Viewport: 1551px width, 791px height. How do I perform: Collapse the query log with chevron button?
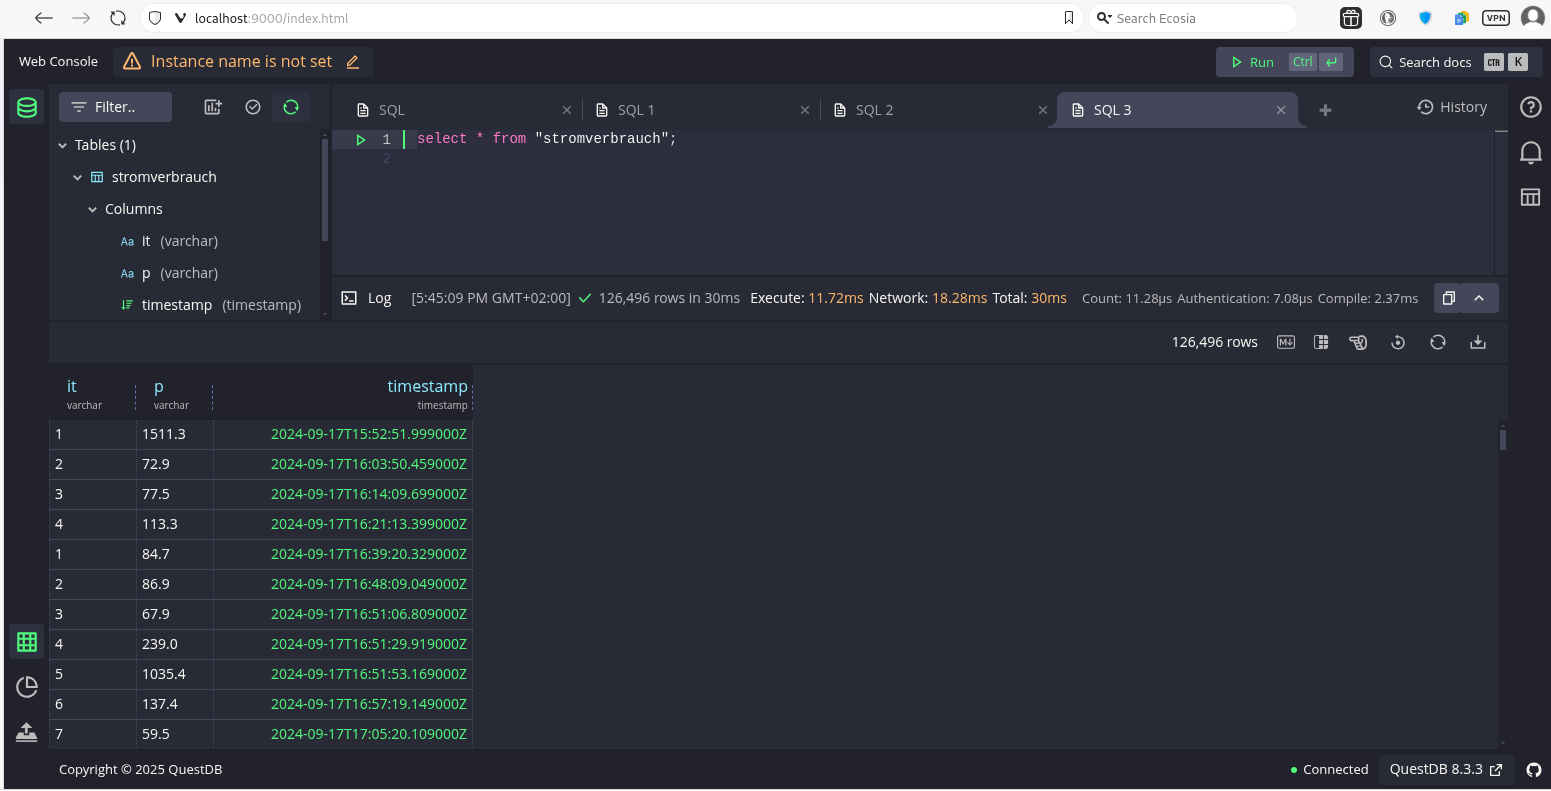pos(1479,298)
